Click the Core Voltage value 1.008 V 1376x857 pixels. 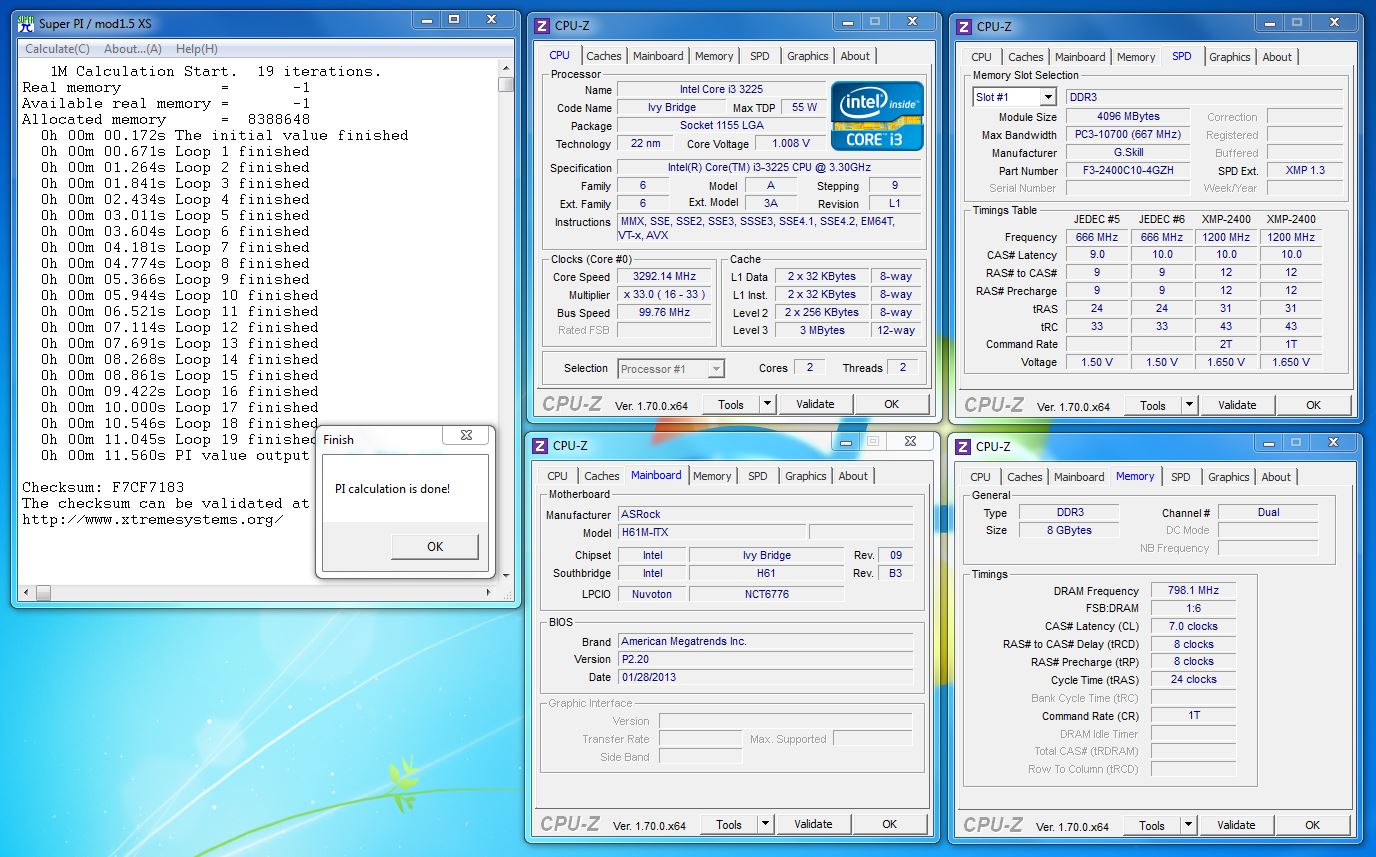click(x=792, y=144)
